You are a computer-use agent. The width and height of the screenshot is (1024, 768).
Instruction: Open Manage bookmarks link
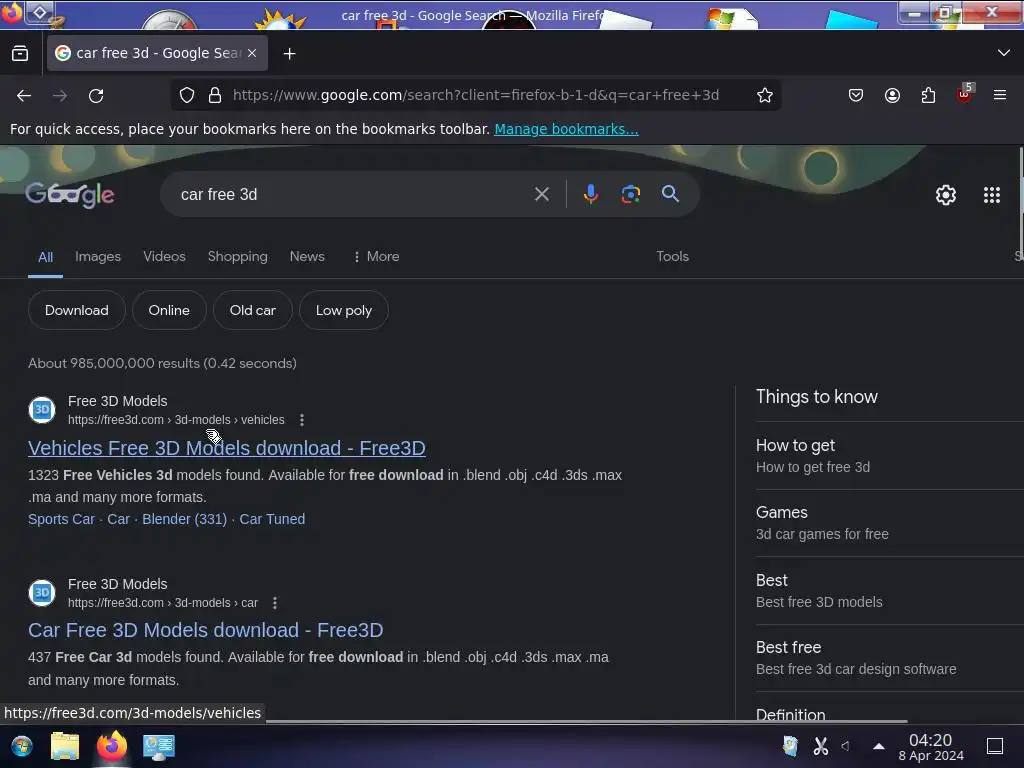(566, 129)
